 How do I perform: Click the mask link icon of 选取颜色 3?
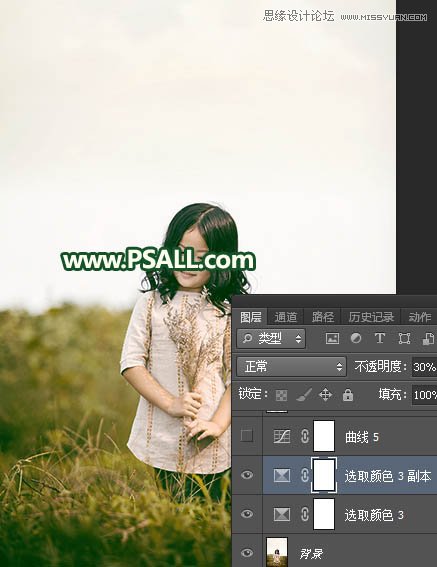pos(305,514)
